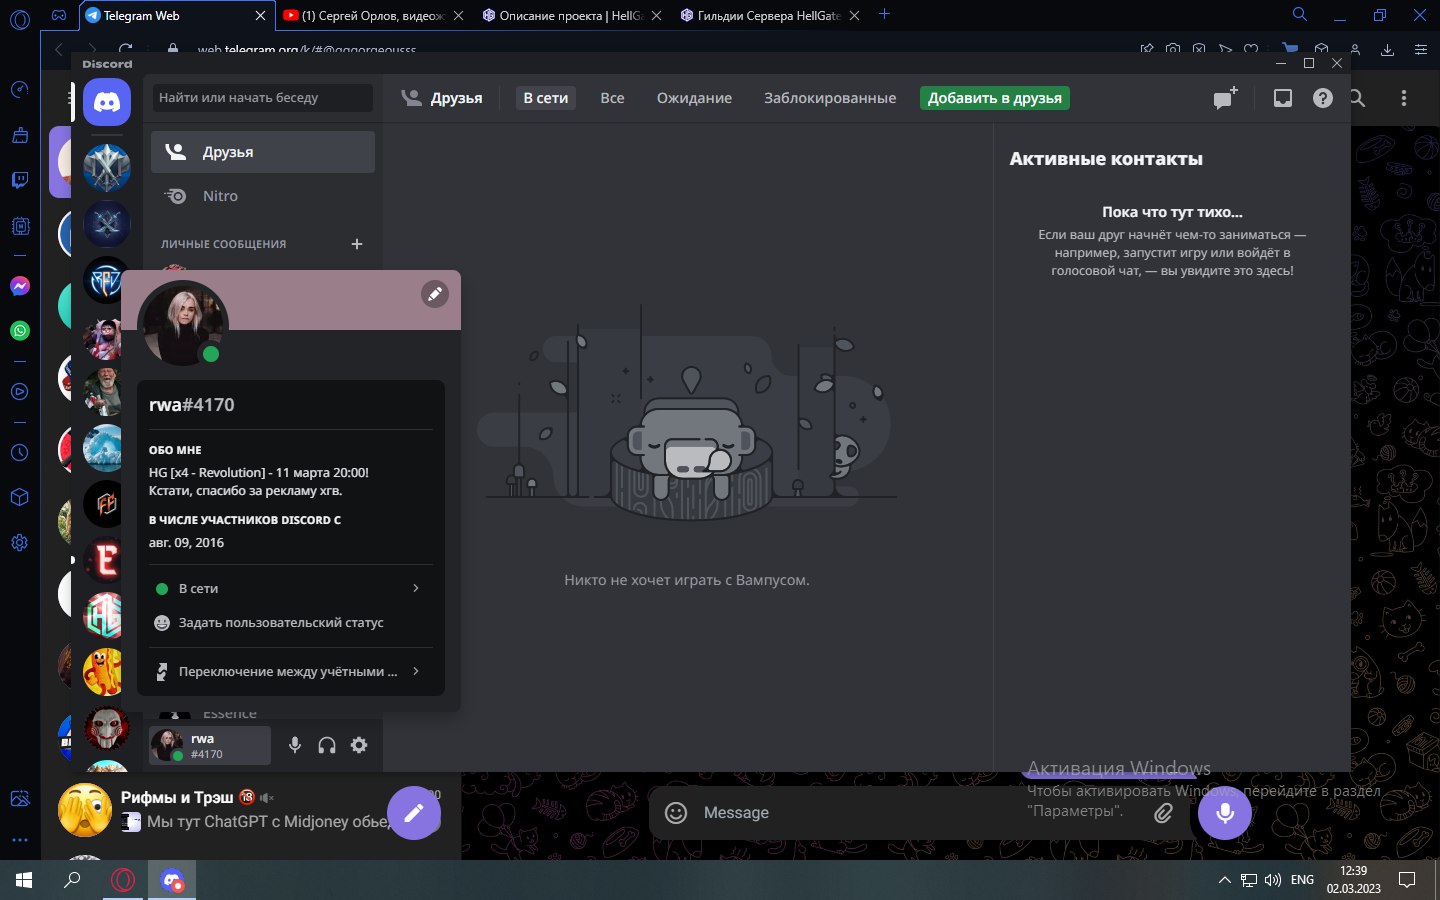Open Discord home direct messages icon

[x=107, y=102]
